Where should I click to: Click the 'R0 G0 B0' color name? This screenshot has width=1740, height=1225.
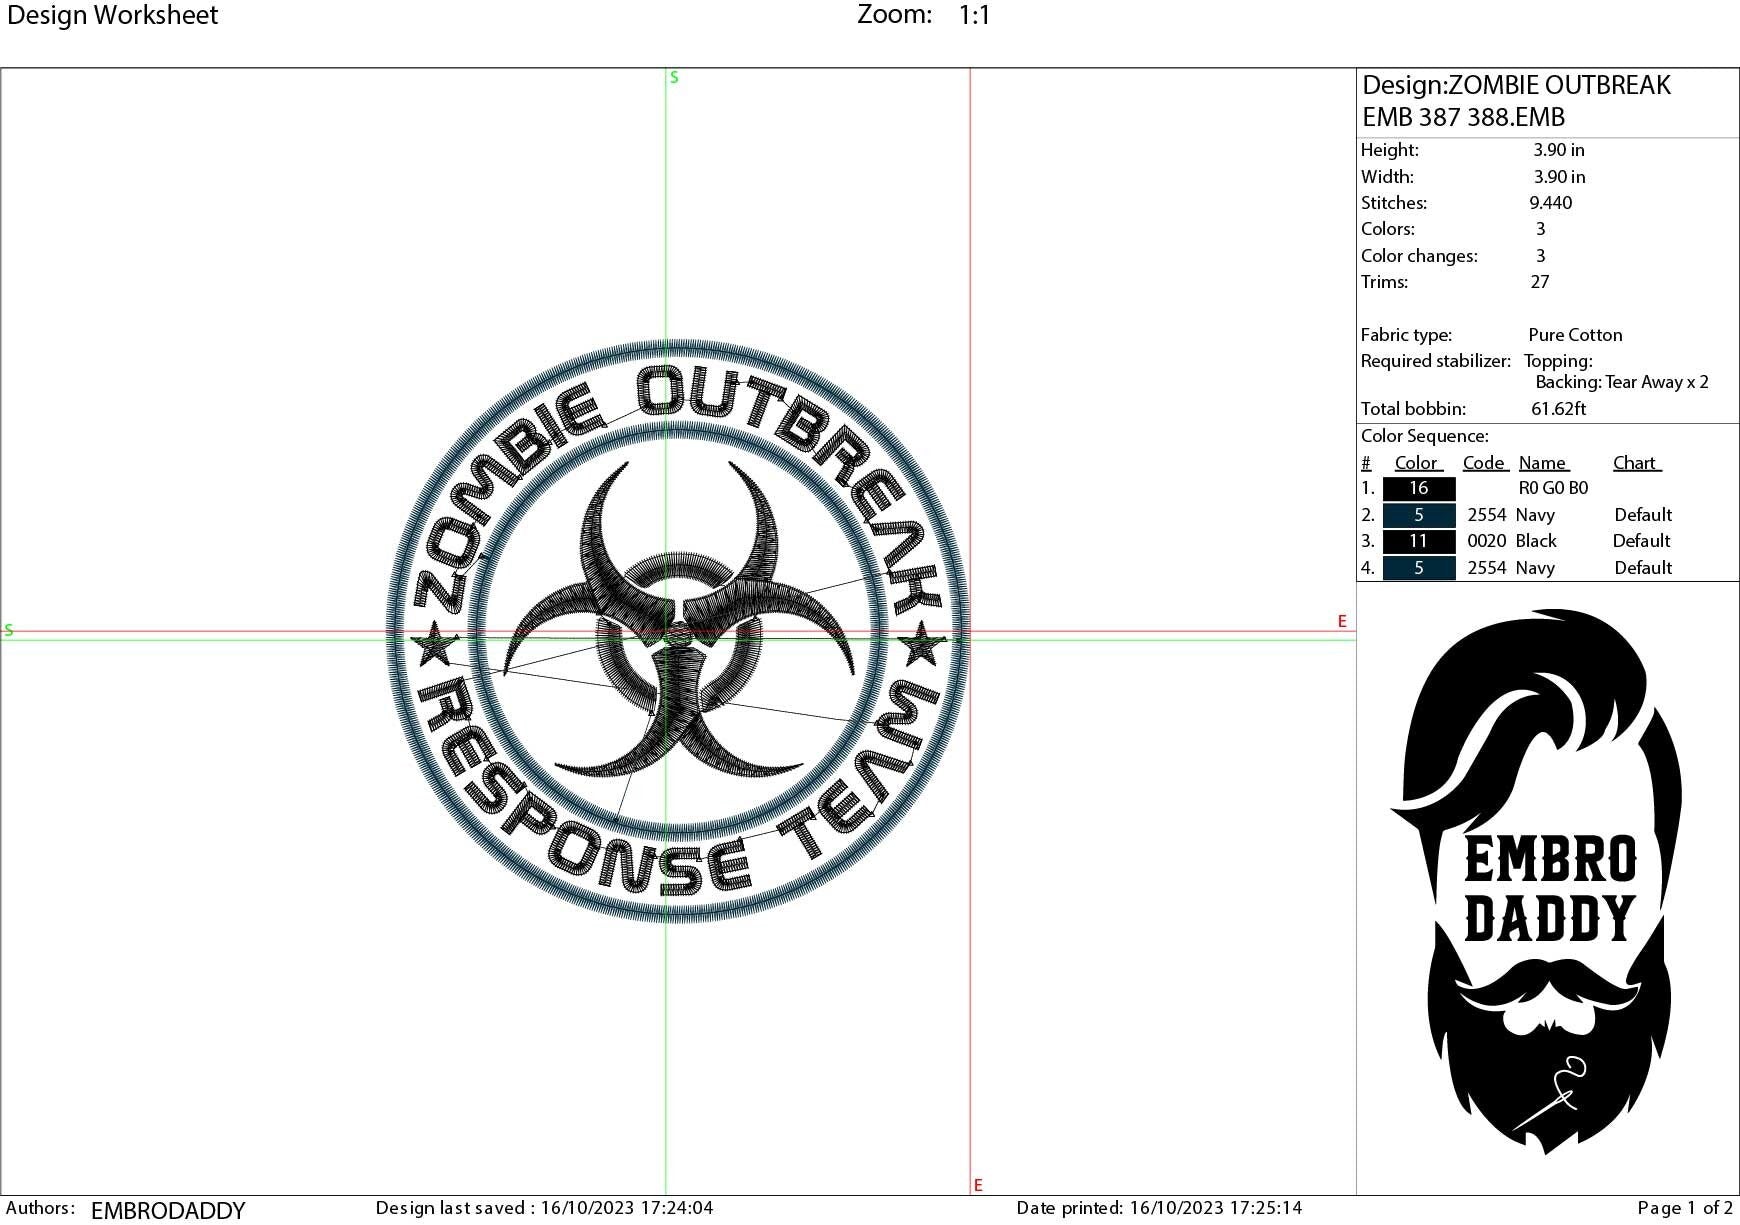tap(1553, 488)
